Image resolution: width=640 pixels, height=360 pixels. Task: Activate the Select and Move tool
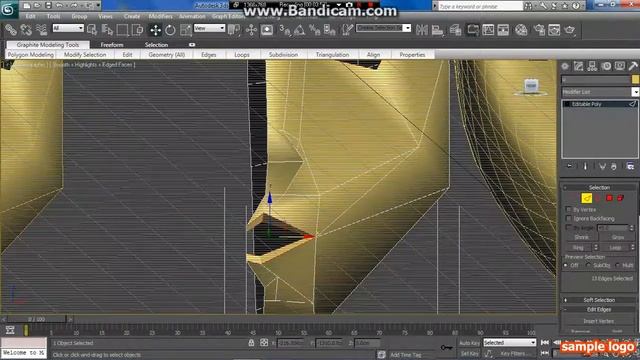(x=156, y=30)
